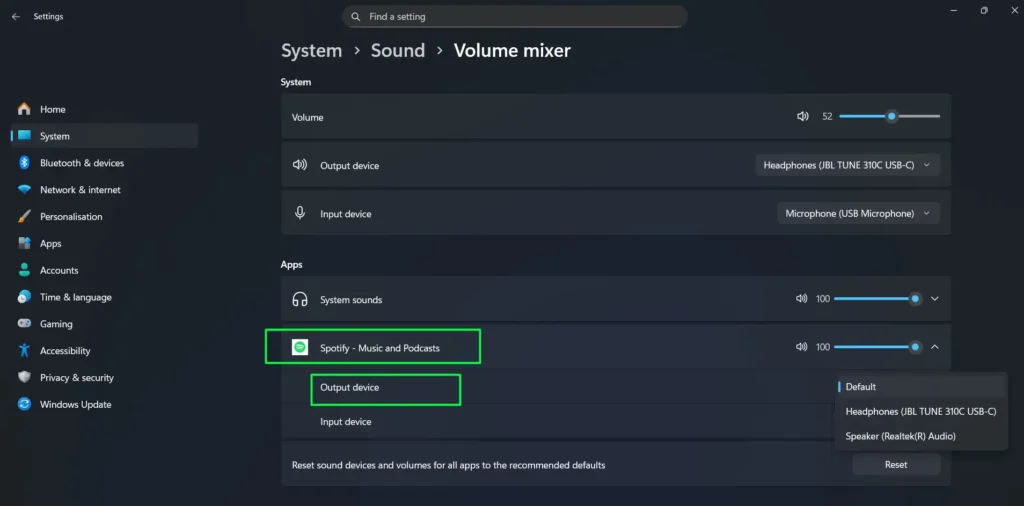Mute Spotify using its speaker icon
This screenshot has width=1024, height=506.
pyautogui.click(x=801, y=347)
